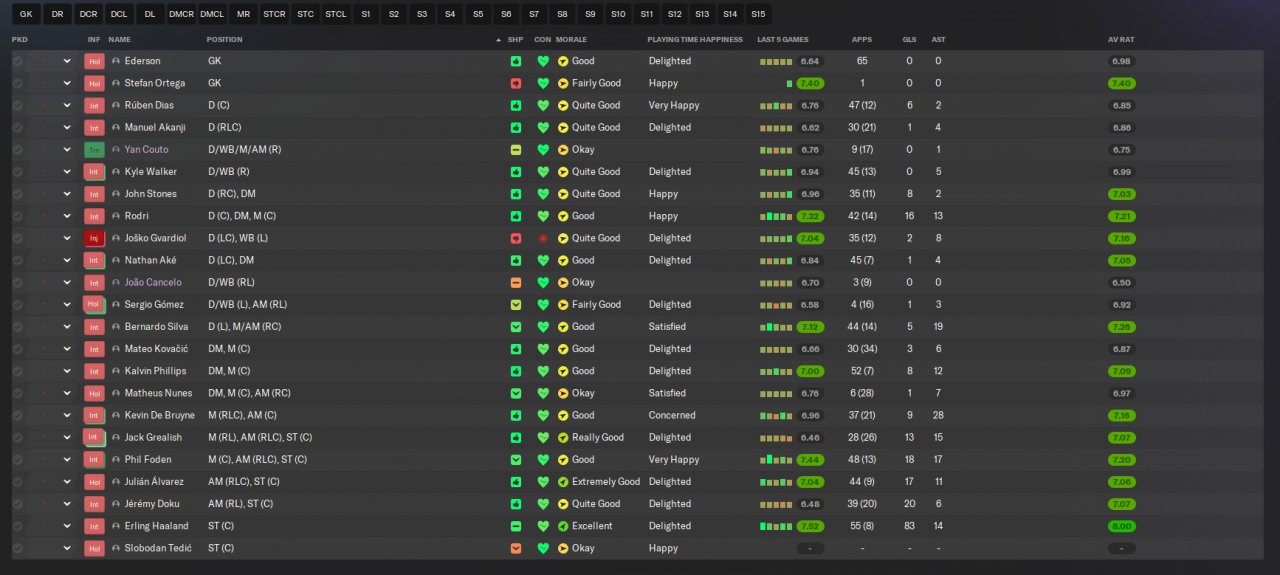Toggle the picked checkmark for Bernardo Silva

pos(18,327)
